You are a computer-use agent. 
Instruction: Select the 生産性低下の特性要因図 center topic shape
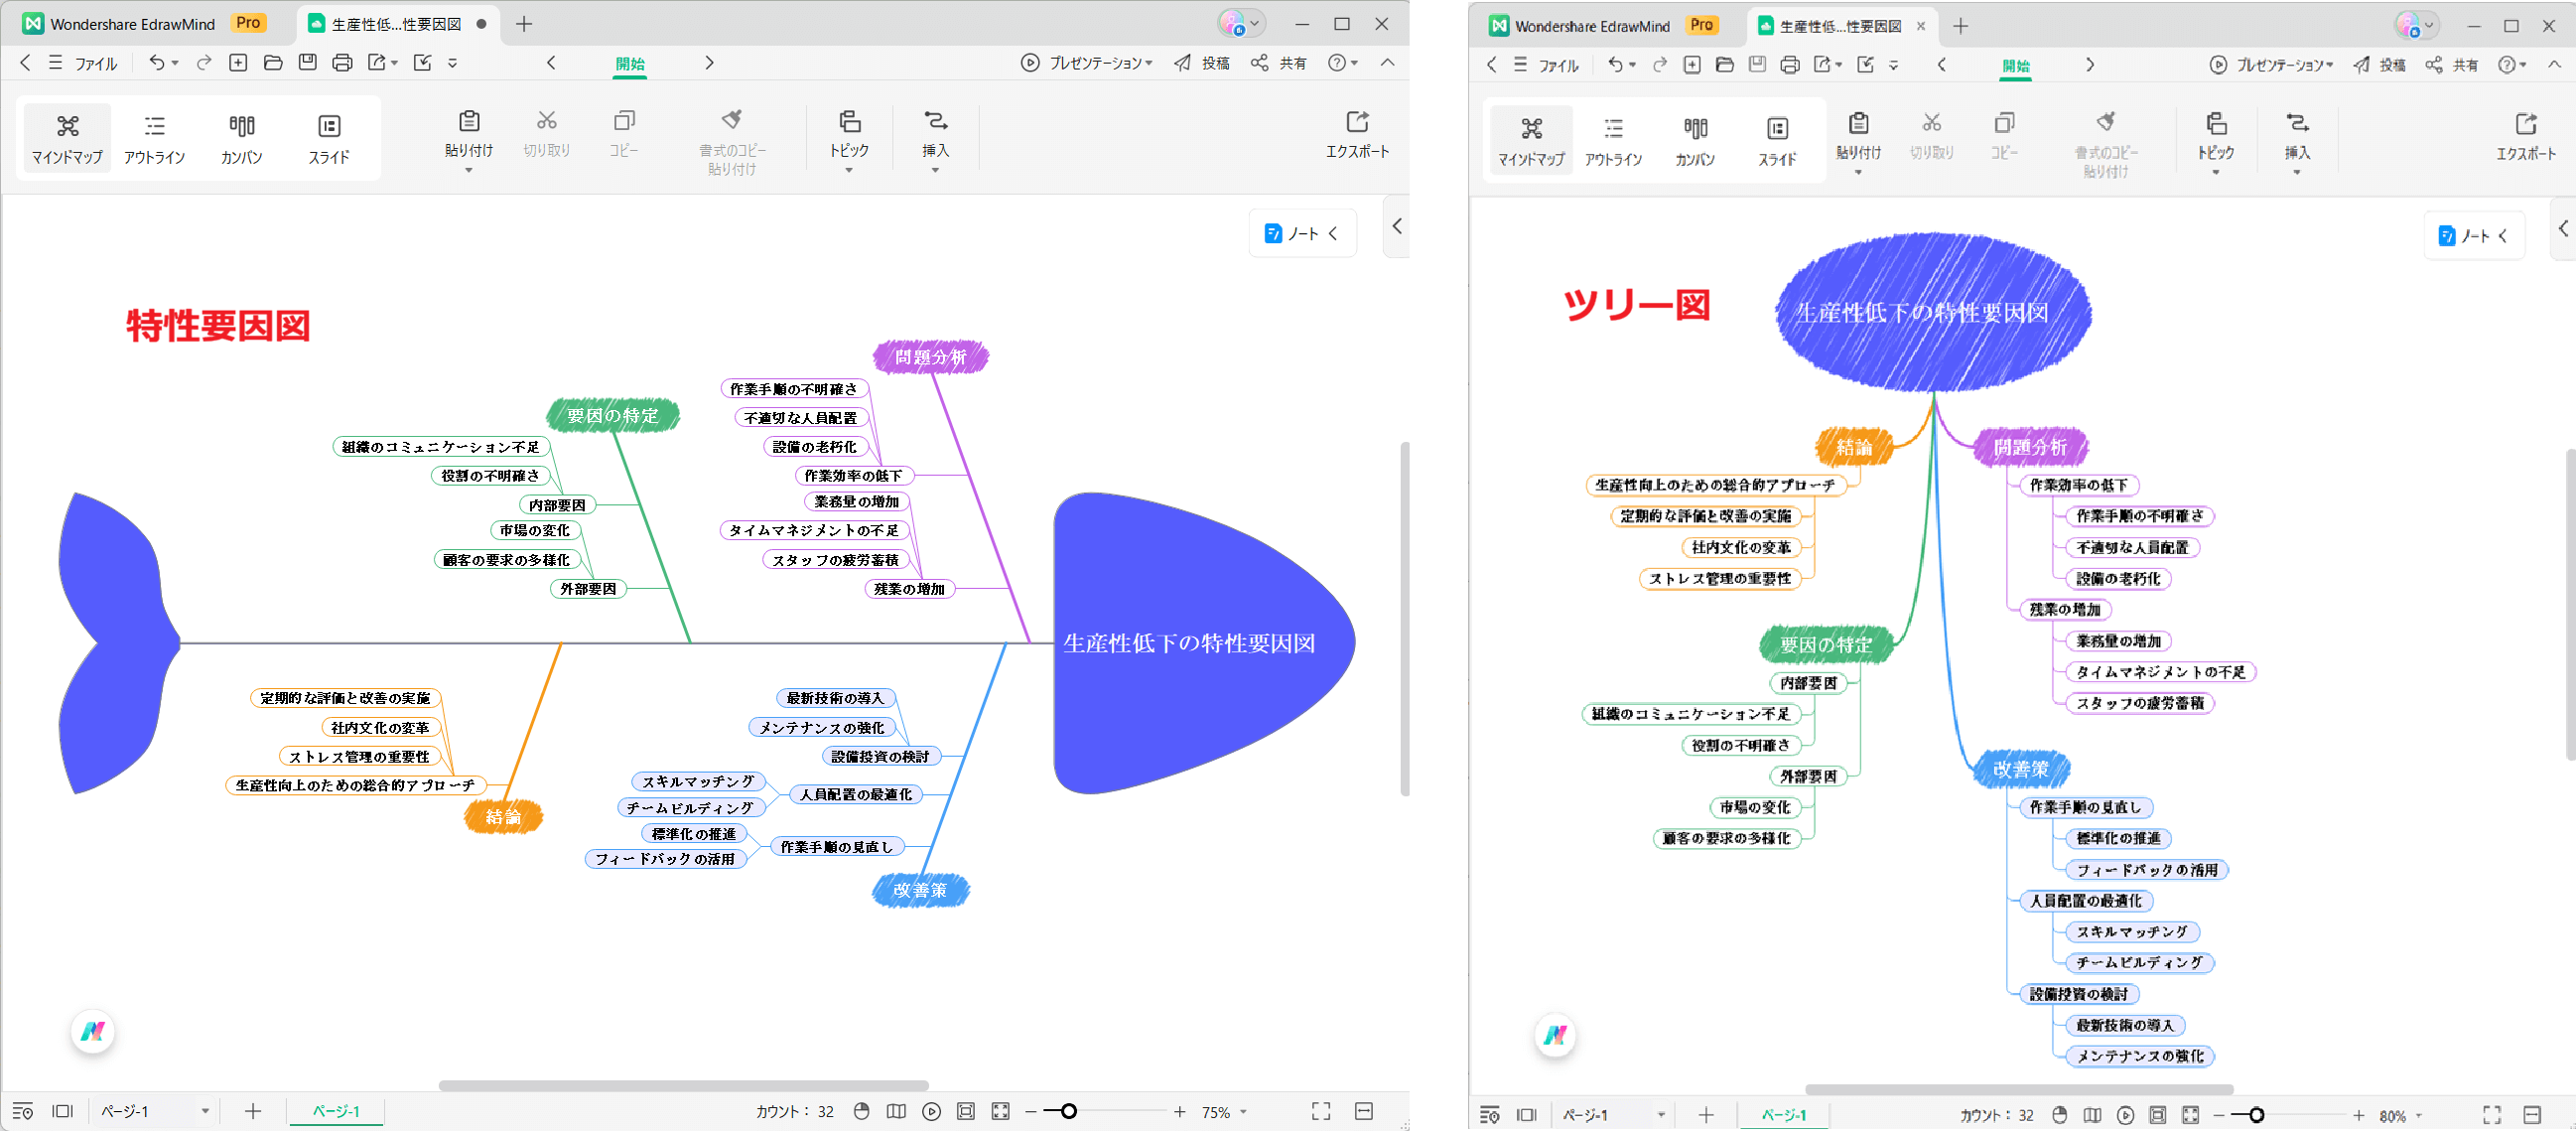click(x=1190, y=645)
